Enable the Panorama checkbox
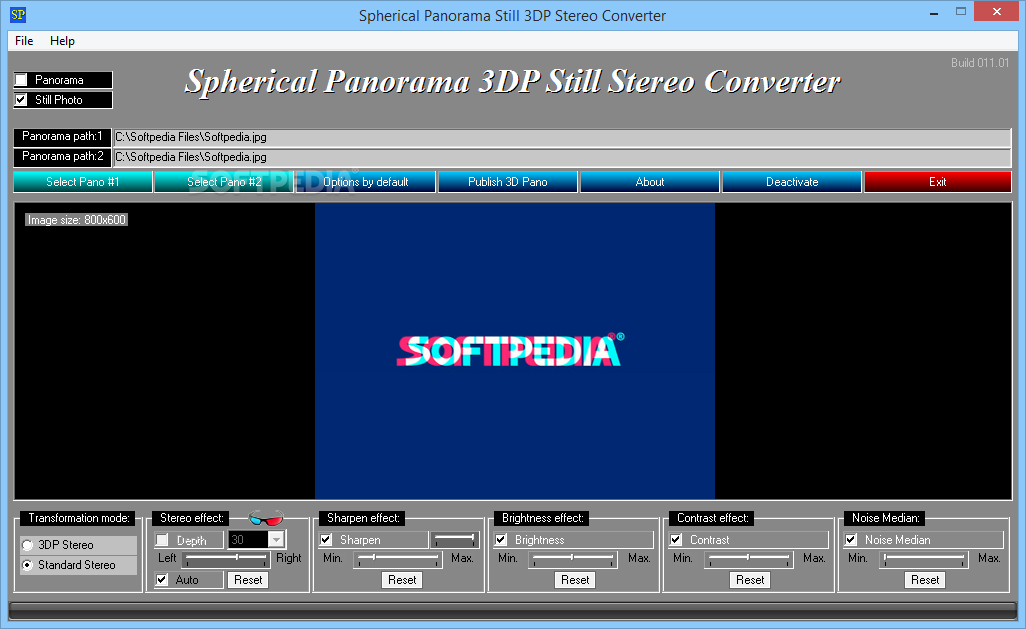Image resolution: width=1026 pixels, height=629 pixels. point(22,80)
